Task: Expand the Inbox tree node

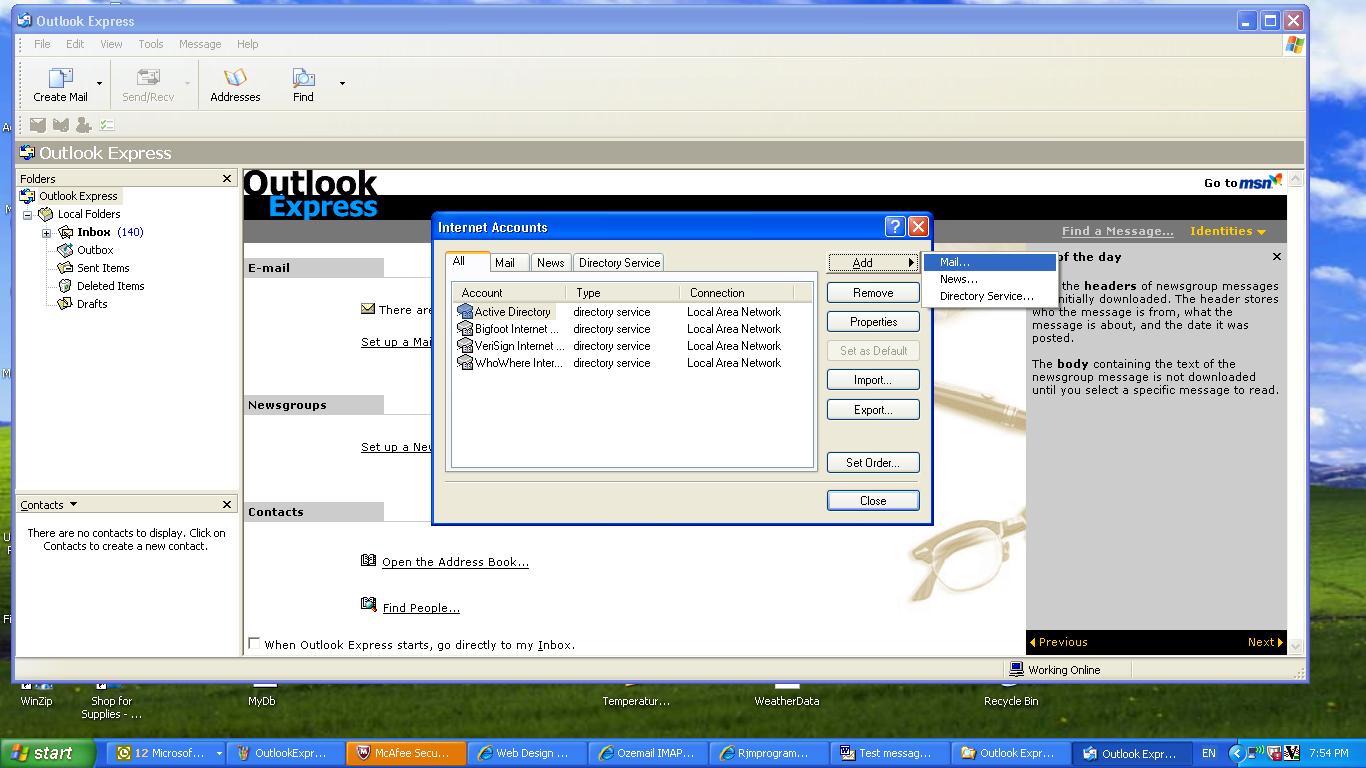Action: click(46, 233)
